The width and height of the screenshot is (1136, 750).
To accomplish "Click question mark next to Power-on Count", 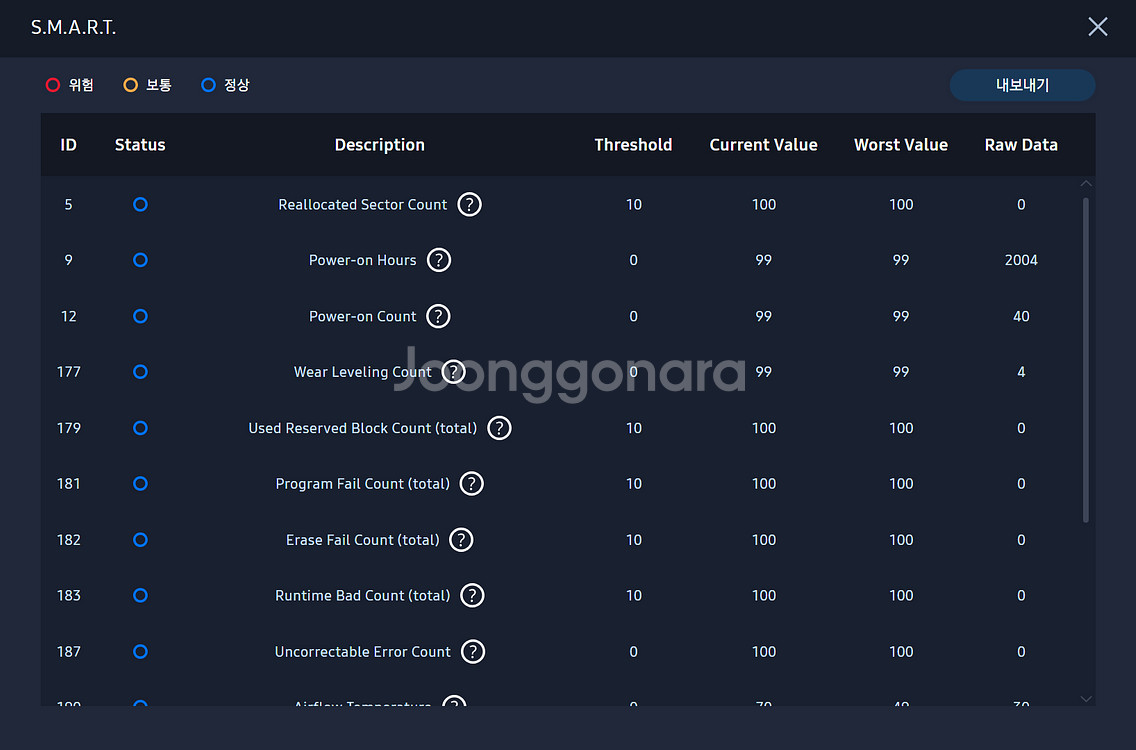I will click(438, 316).
